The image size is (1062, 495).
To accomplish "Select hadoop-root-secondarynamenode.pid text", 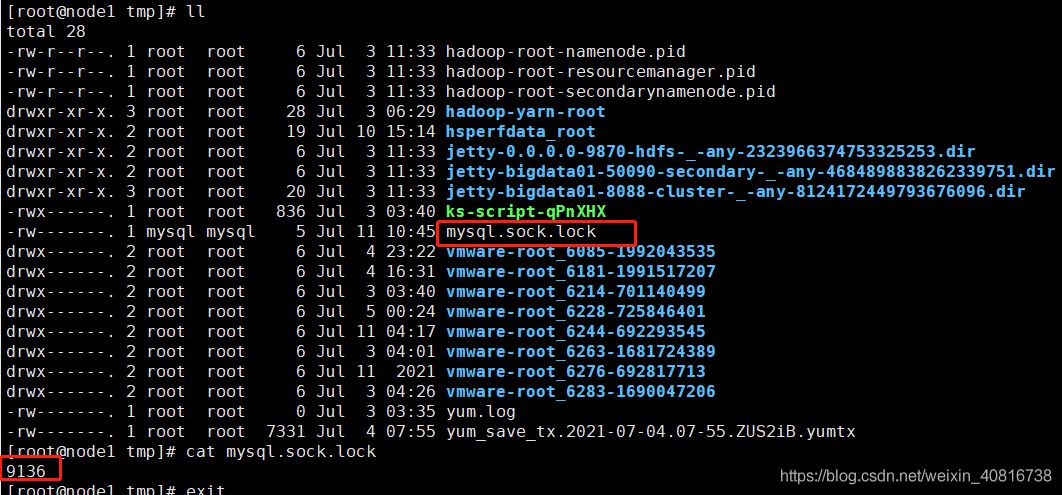I will pos(610,91).
